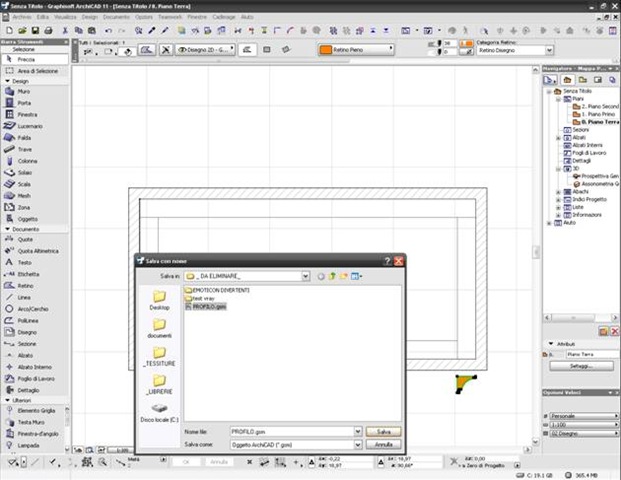Open the Documento menu

(x=116, y=17)
